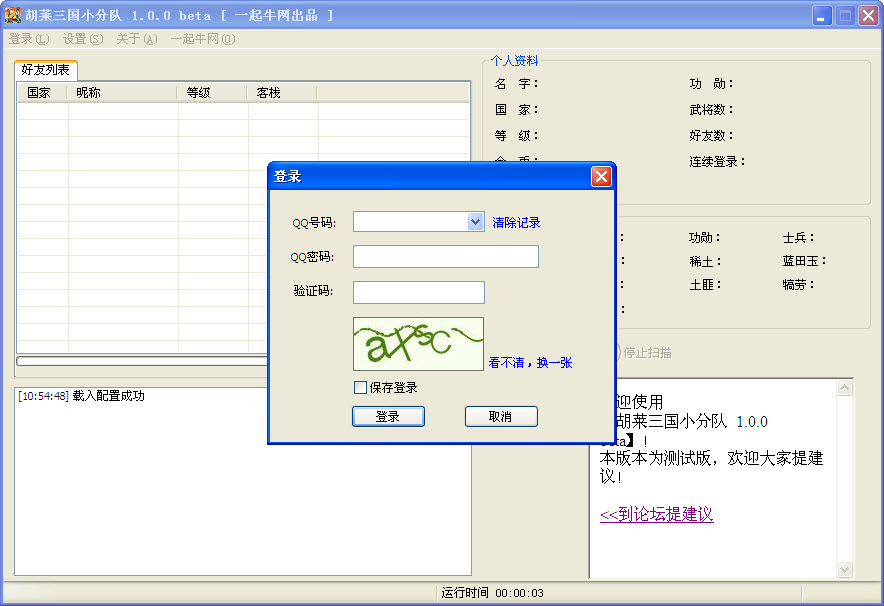The image size is (884, 606).
Task: Click the app icon in title bar
Action: pyautogui.click(x=12, y=15)
